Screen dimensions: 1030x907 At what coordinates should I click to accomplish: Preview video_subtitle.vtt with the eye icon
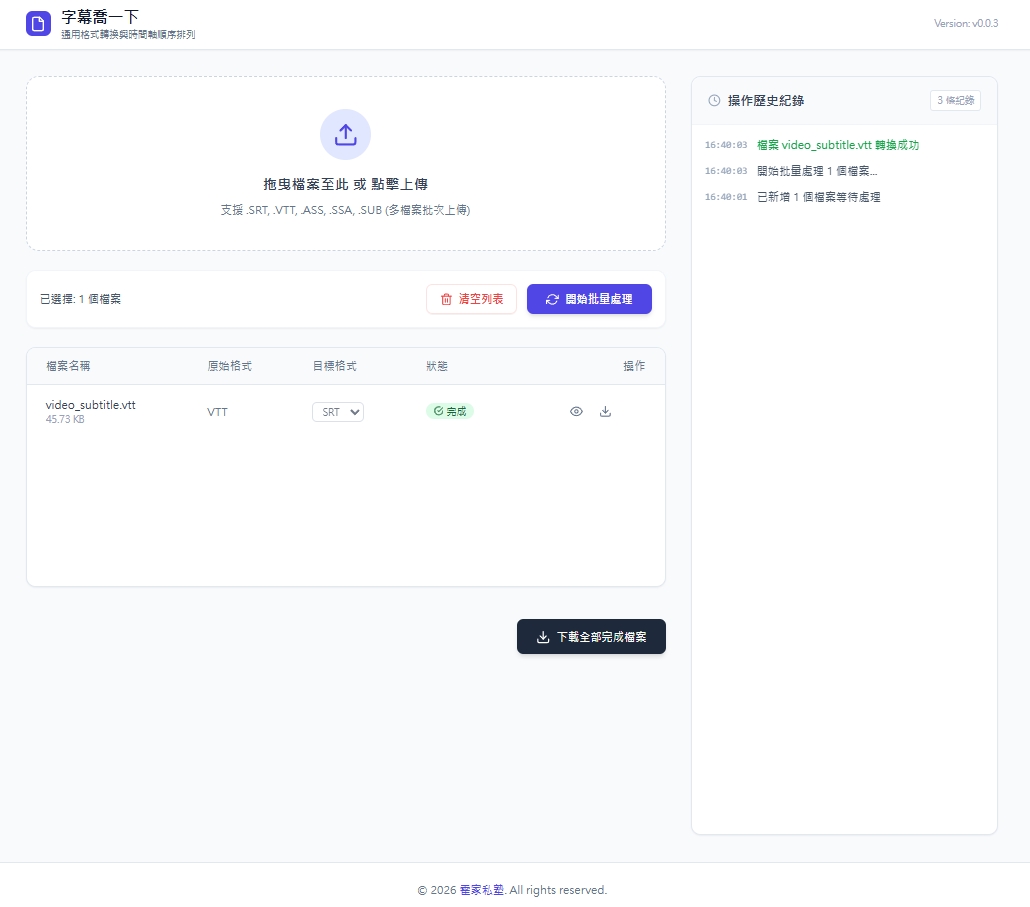pyautogui.click(x=576, y=411)
